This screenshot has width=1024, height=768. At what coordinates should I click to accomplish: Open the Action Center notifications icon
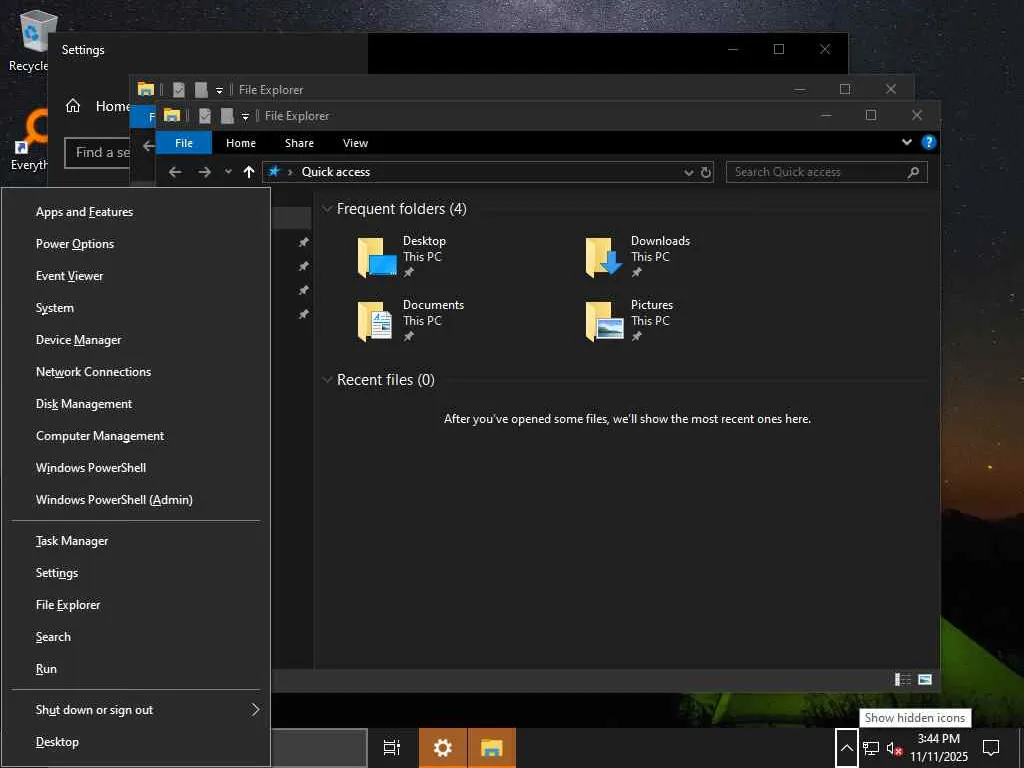click(x=991, y=748)
